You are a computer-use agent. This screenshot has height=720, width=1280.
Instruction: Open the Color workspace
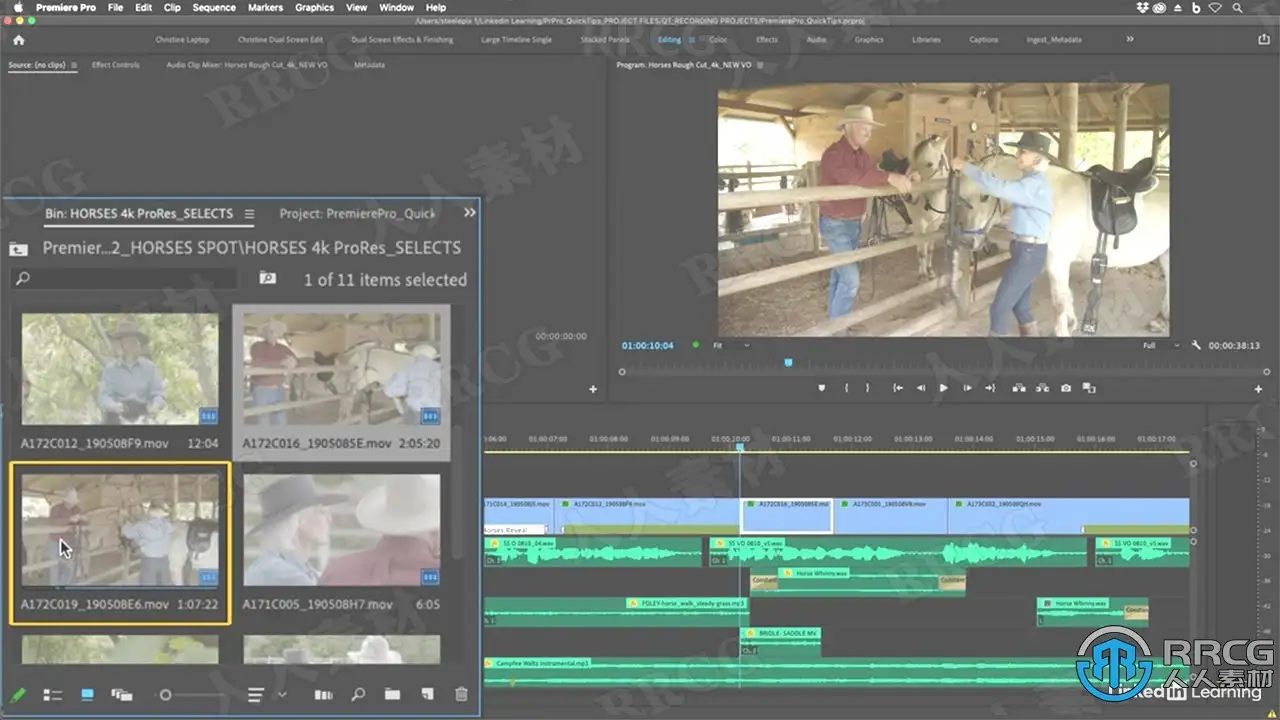719,40
